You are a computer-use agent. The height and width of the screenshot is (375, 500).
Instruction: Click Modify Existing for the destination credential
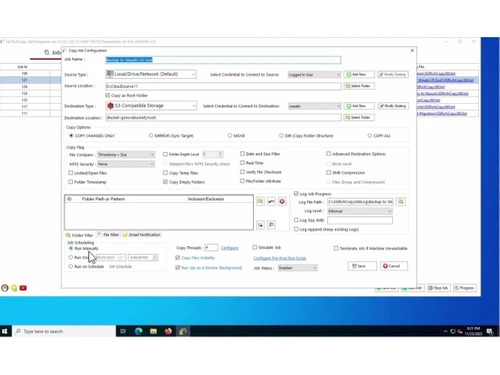point(393,106)
